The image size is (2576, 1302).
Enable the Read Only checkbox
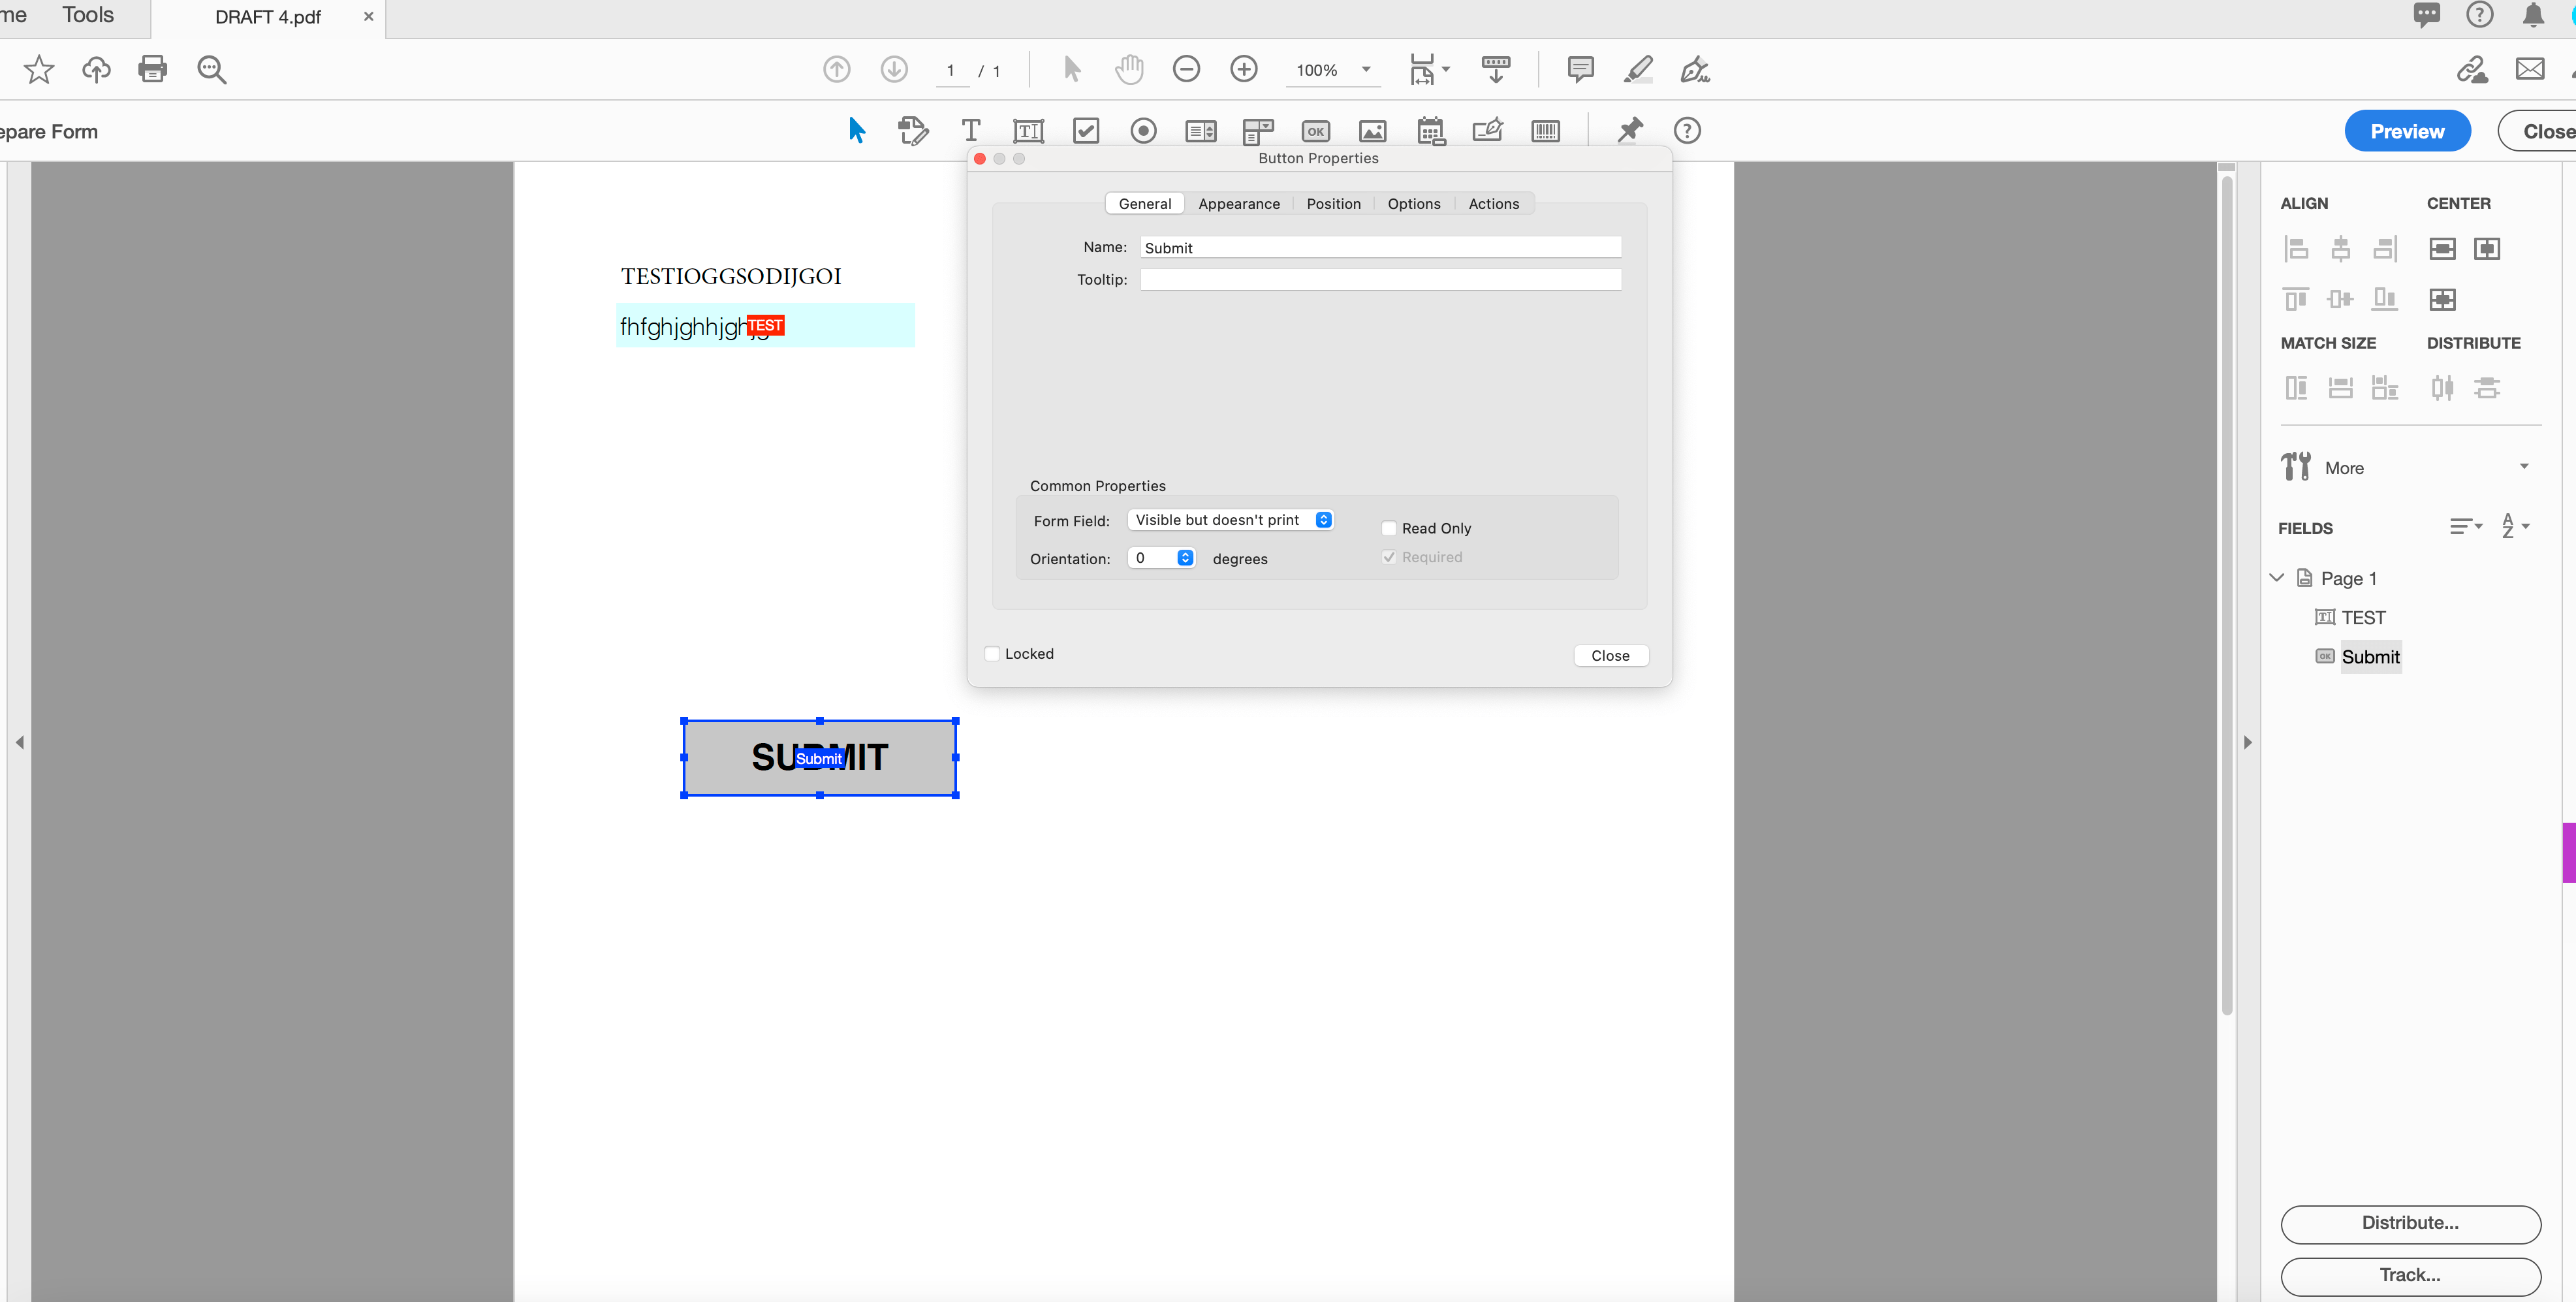pos(1388,528)
